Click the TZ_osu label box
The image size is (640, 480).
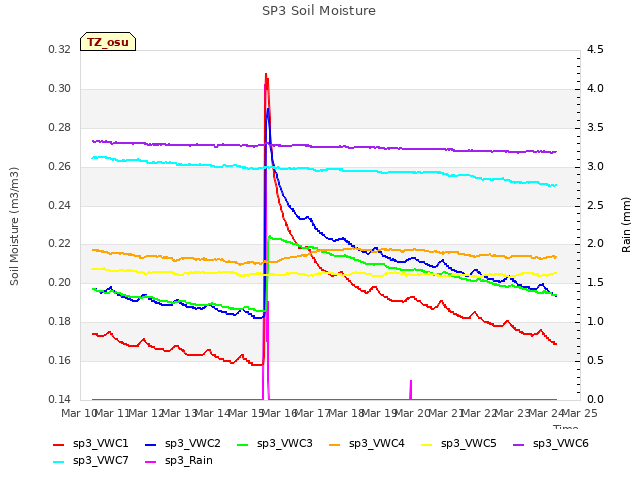coord(108,42)
